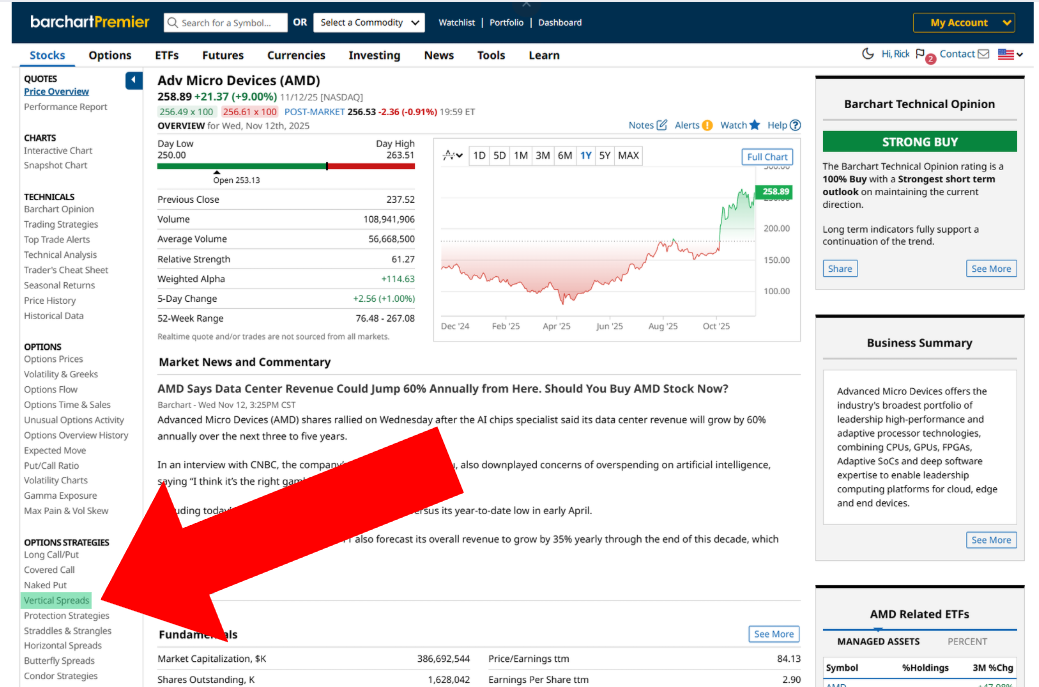Switch to PERCENT tab in Related ETFs

tap(967, 641)
